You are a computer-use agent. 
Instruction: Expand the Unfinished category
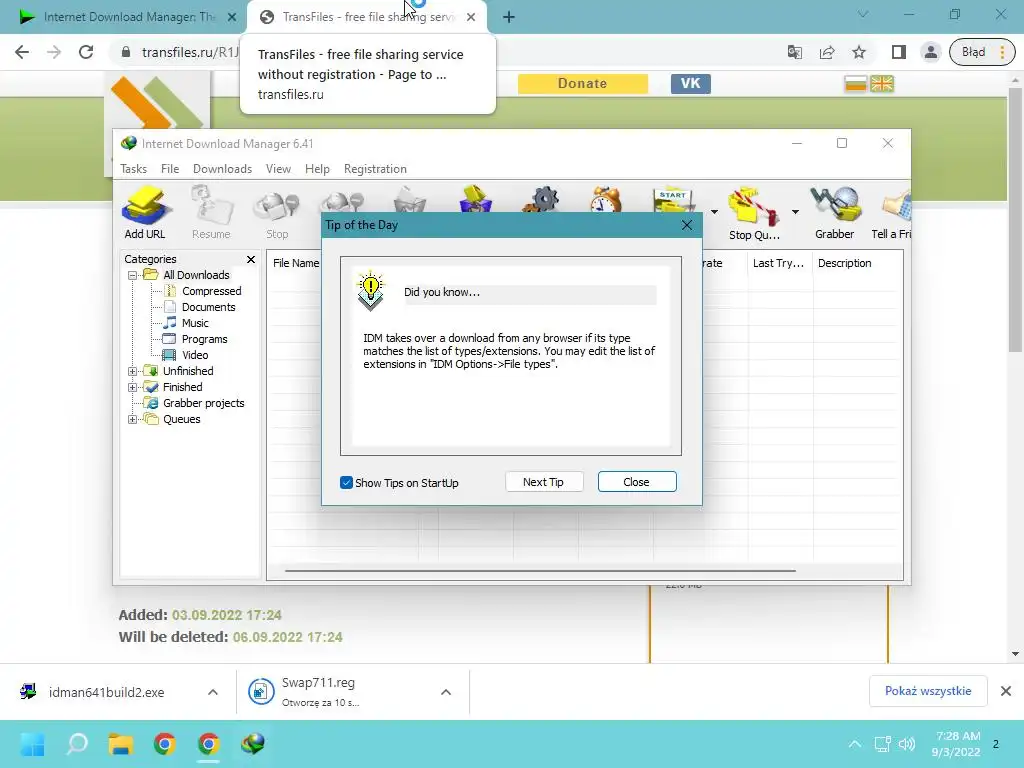click(132, 371)
